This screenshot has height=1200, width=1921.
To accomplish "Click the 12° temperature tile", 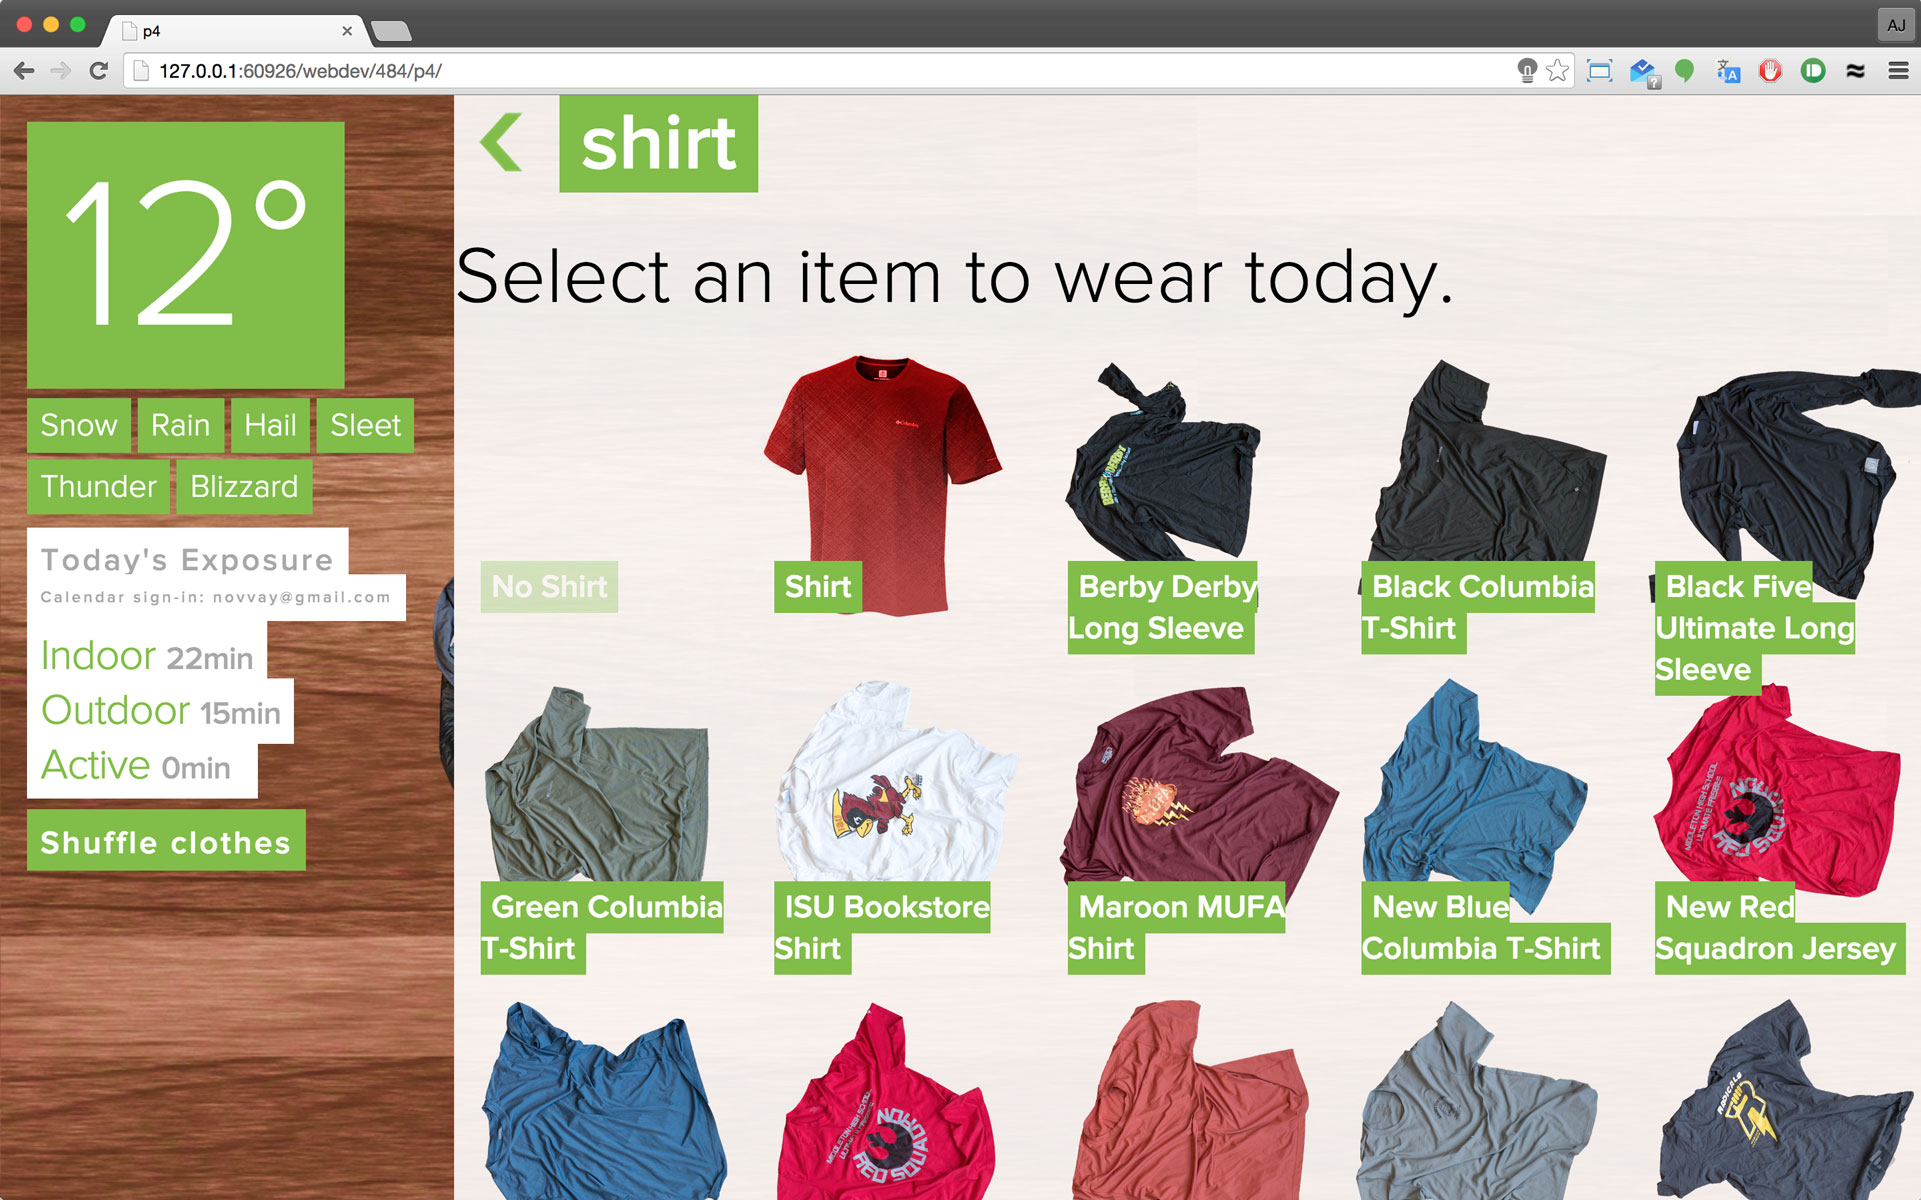I will [x=186, y=255].
